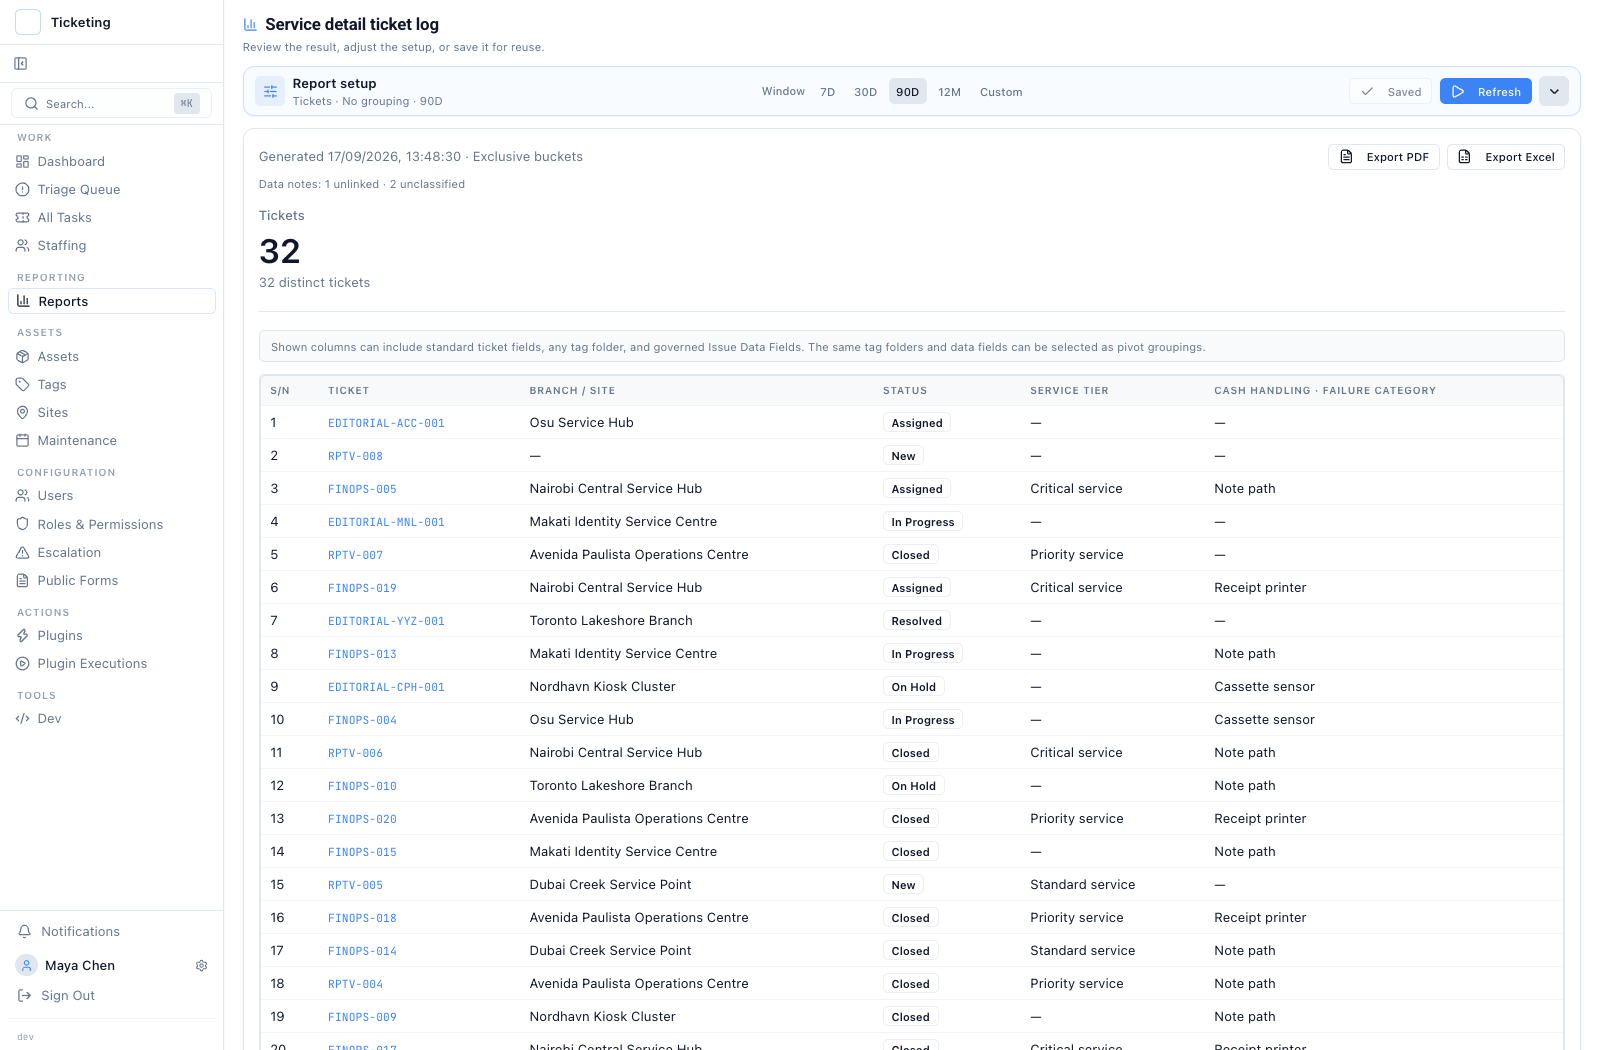
Task: Expand the dropdown next to Refresh
Action: tap(1554, 92)
